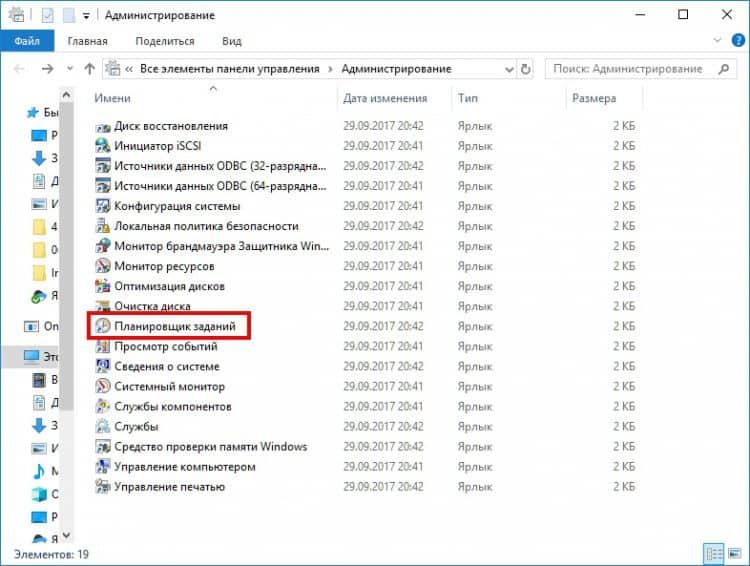Select Средство проверки памяти Windows text
The image size is (750, 566).
click(x=210, y=446)
